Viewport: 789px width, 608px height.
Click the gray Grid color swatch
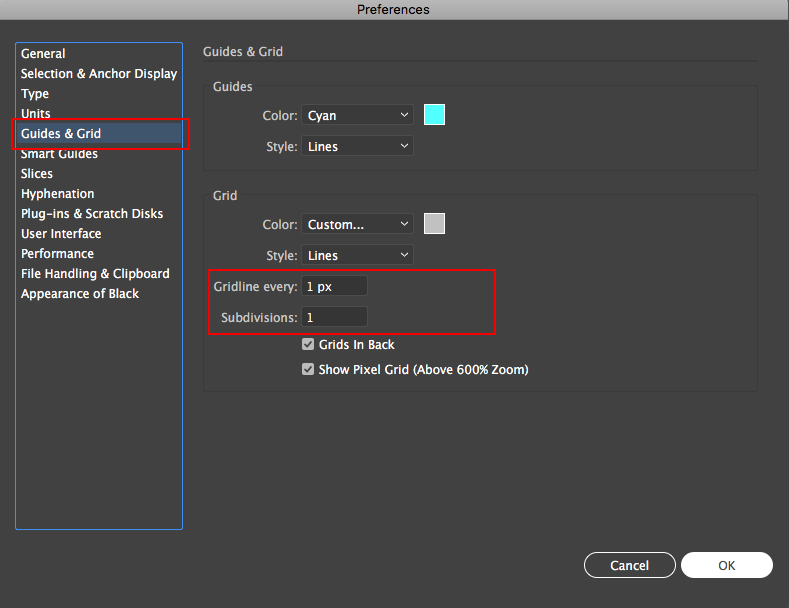pos(434,223)
